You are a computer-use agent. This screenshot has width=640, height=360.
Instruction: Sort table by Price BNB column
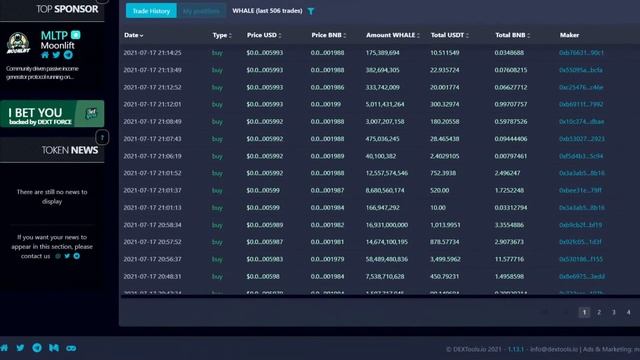[x=329, y=35]
